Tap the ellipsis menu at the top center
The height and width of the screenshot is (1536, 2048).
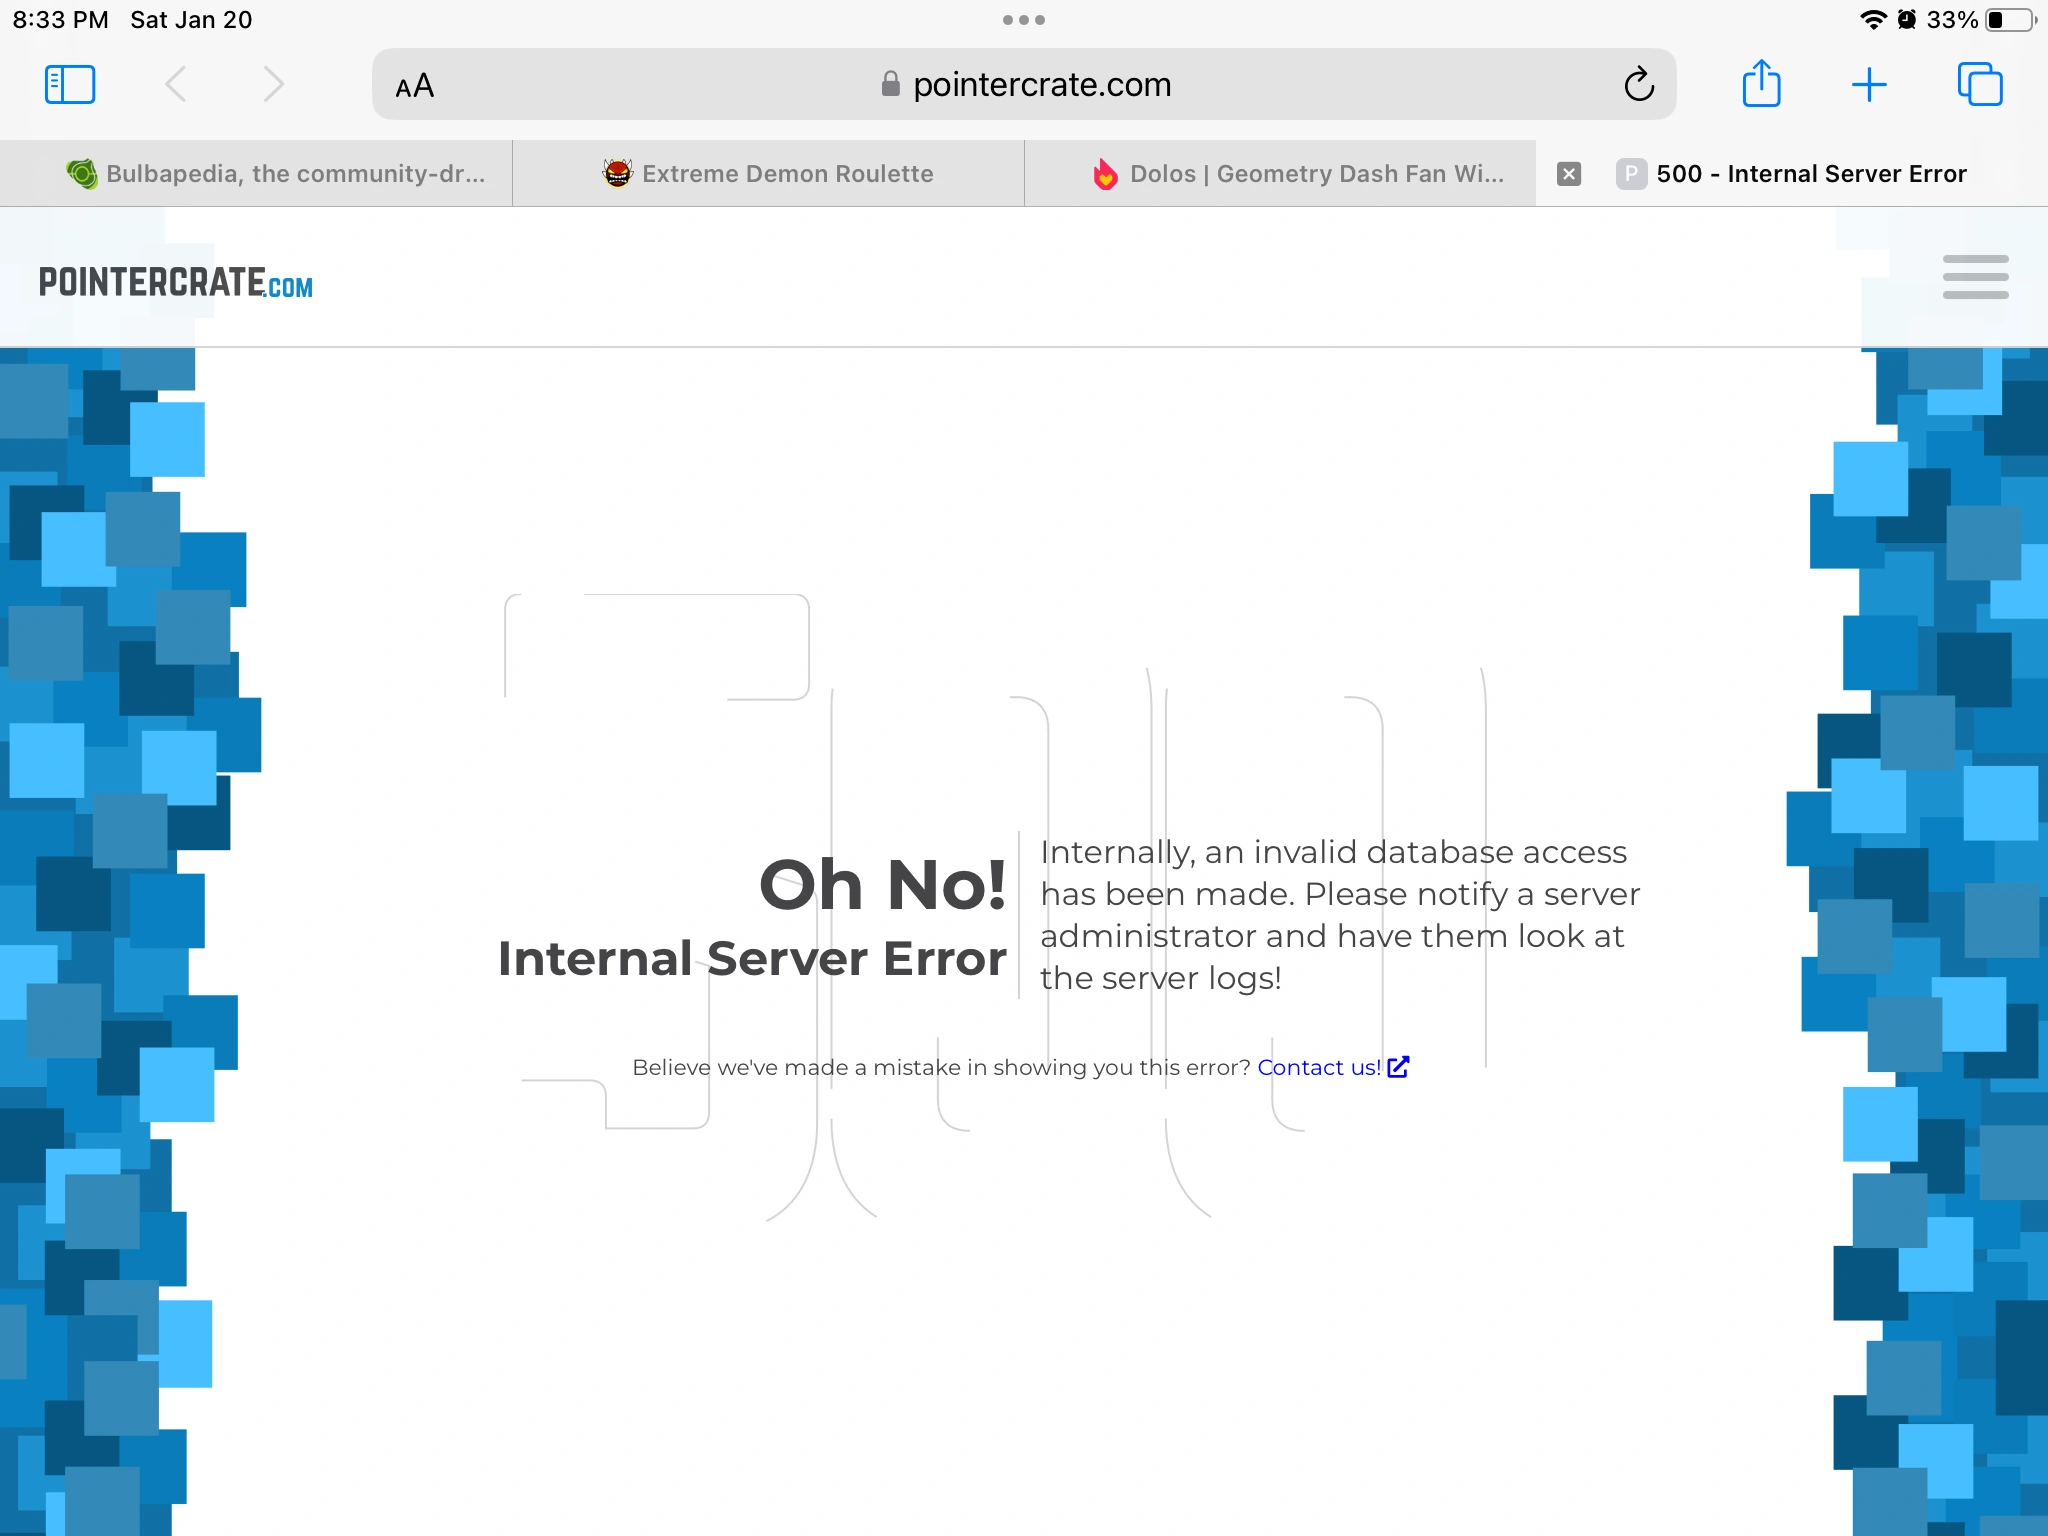1023,19
